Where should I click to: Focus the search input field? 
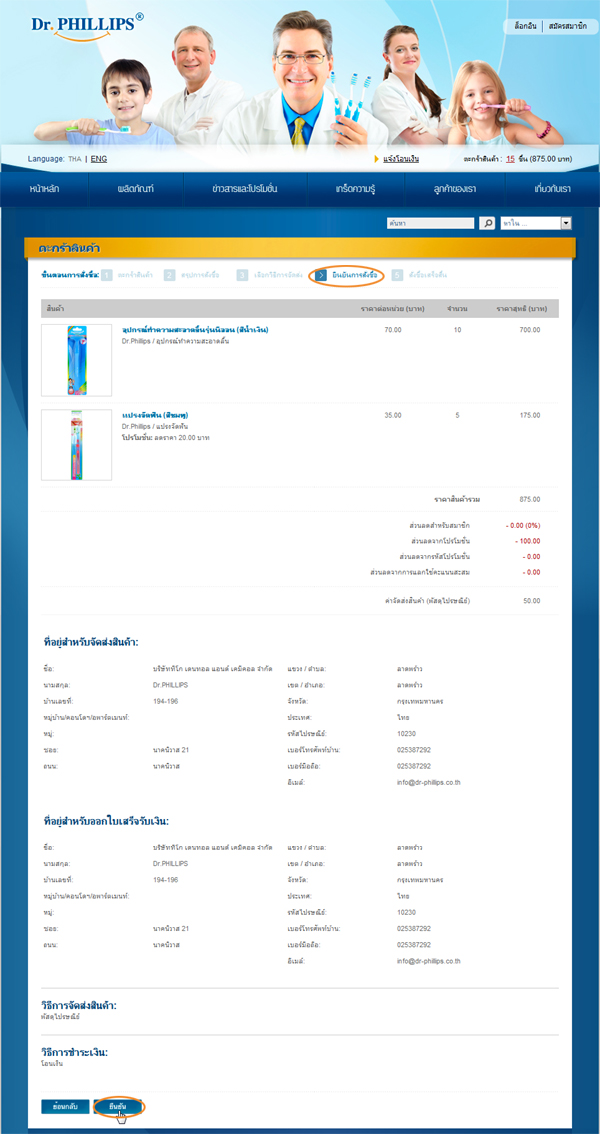[430, 224]
